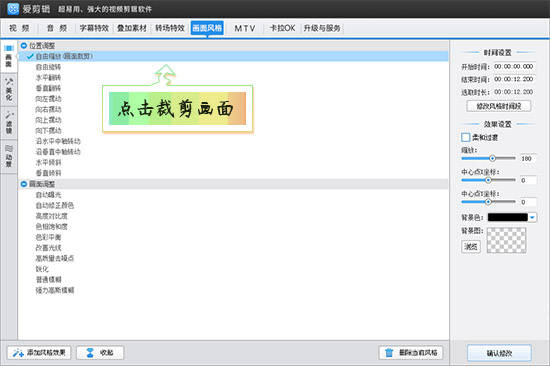
Task: Select 沿水平中轴转动 effect
Action: pos(58,141)
